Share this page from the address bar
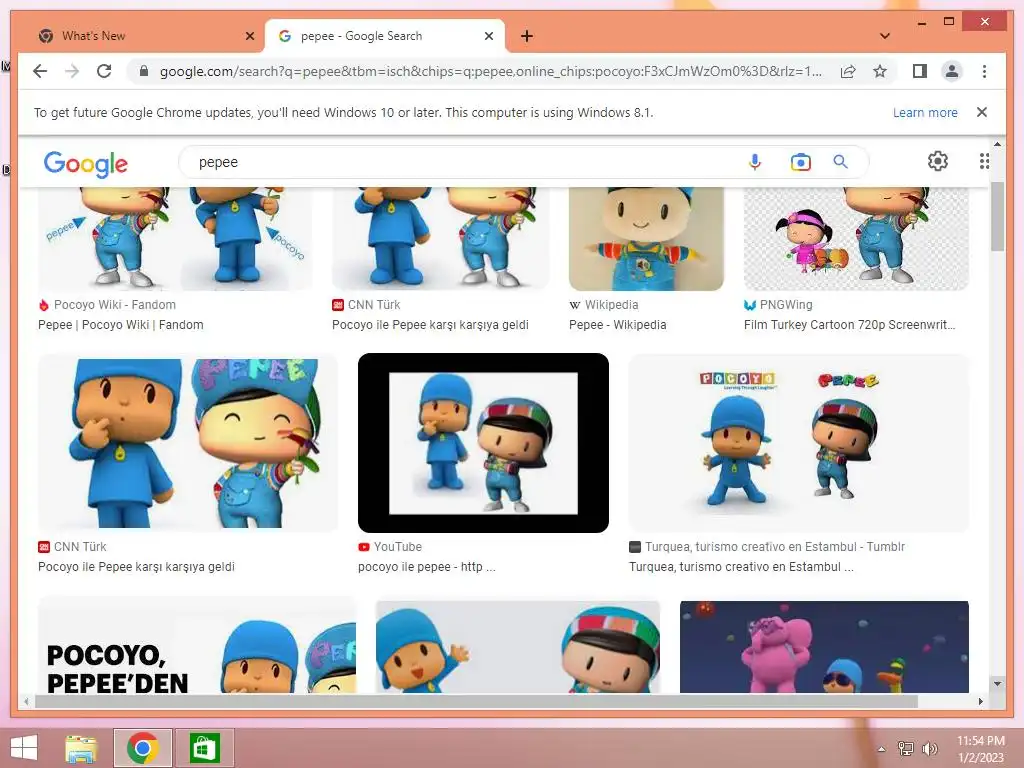Viewport: 1024px width, 768px height. [848, 71]
